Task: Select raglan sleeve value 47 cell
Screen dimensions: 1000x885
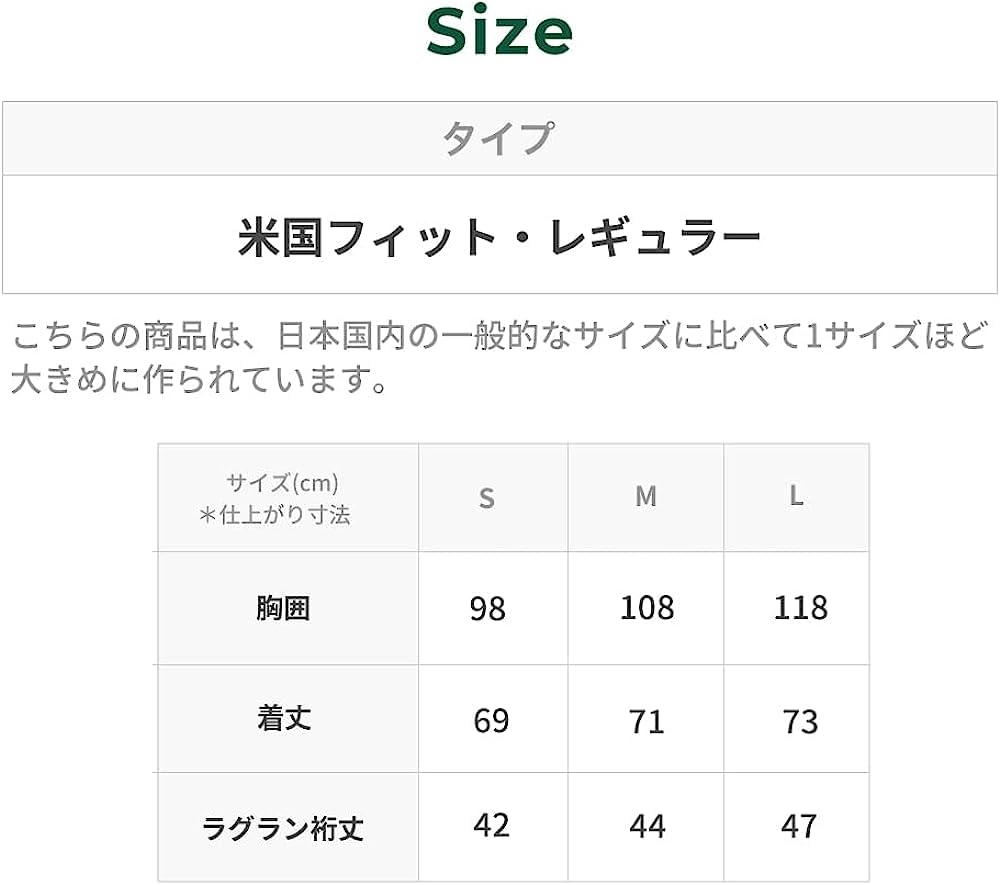Action: (x=800, y=826)
